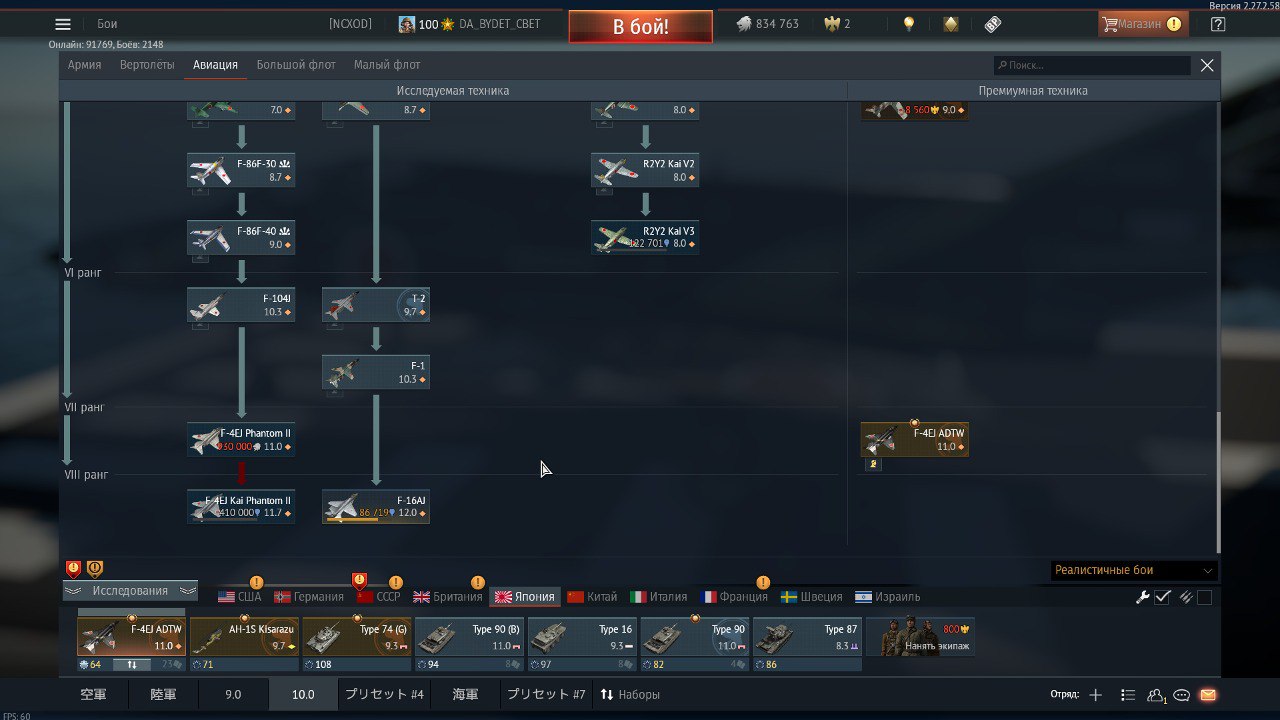The height and width of the screenshot is (720, 1280).
Task: Click the red shield alert icon above Исследования
Action: (73, 569)
